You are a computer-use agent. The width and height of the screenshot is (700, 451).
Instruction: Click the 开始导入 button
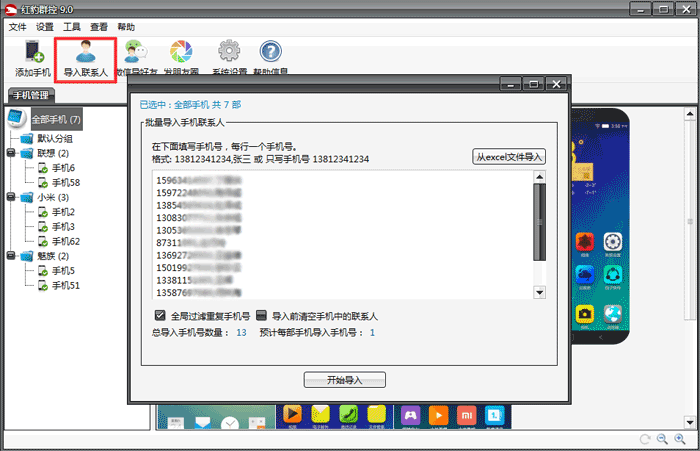coord(345,380)
